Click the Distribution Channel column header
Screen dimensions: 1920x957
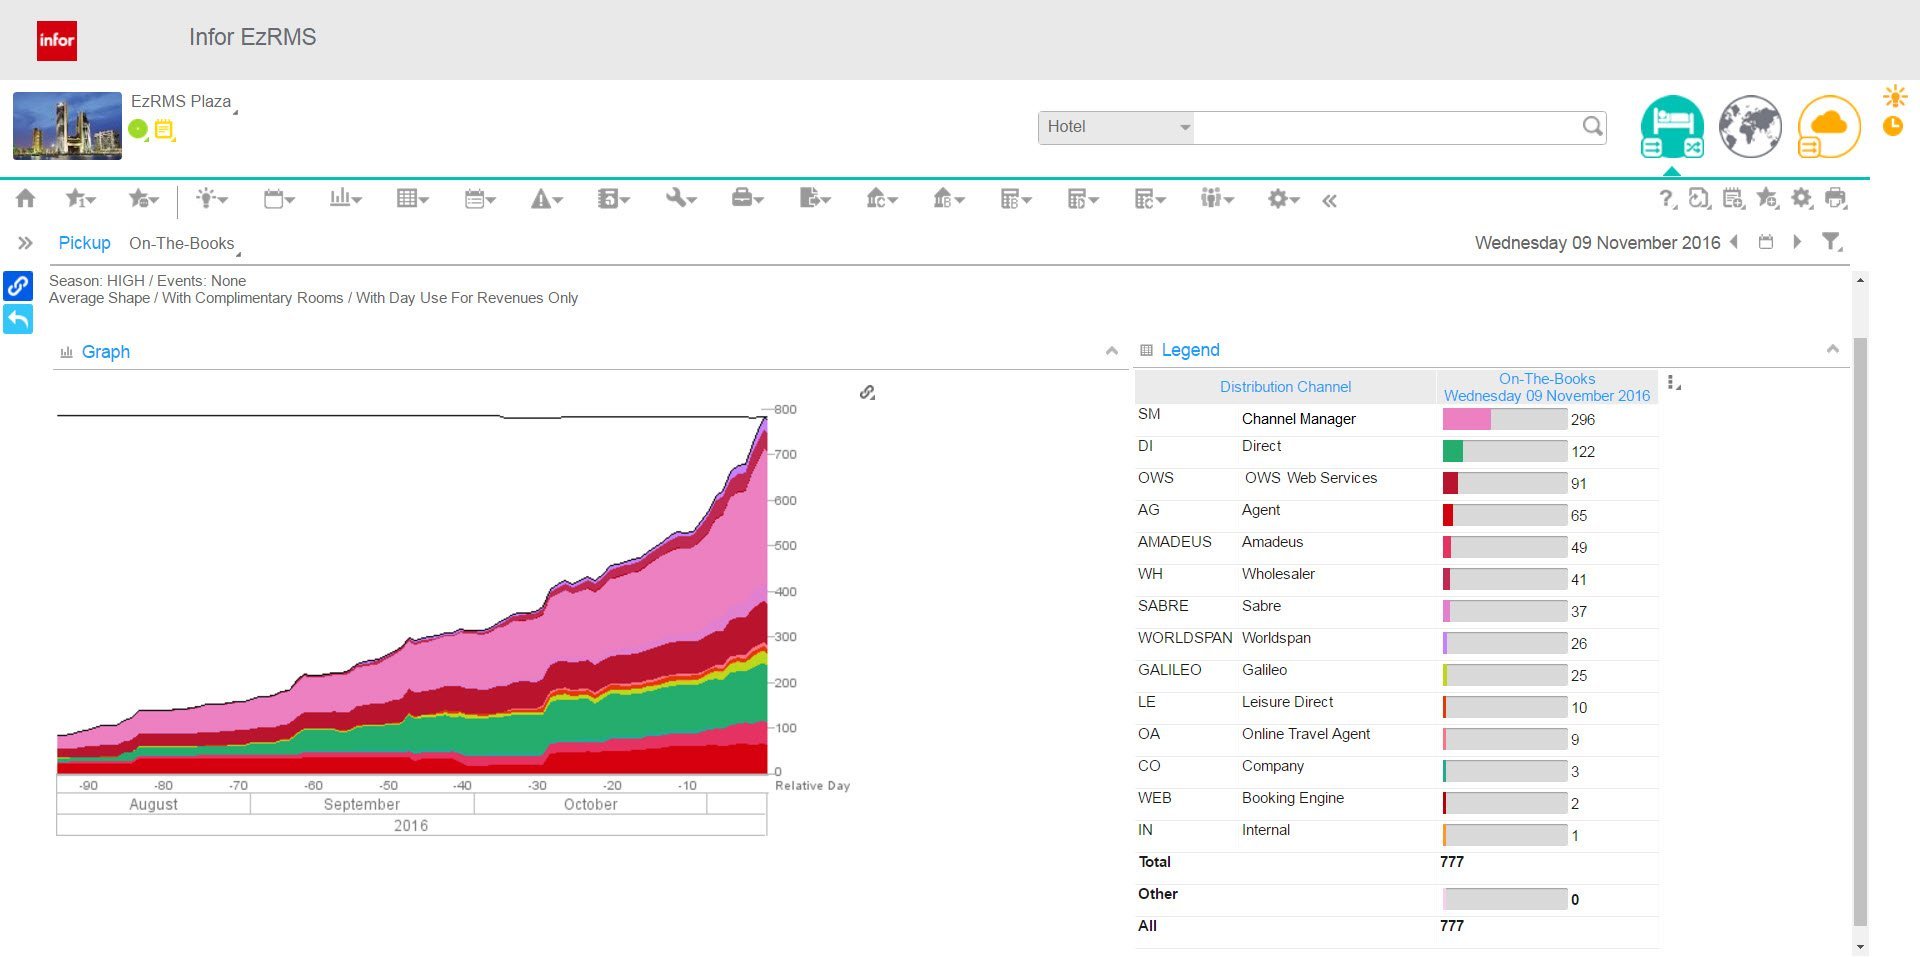1285,387
